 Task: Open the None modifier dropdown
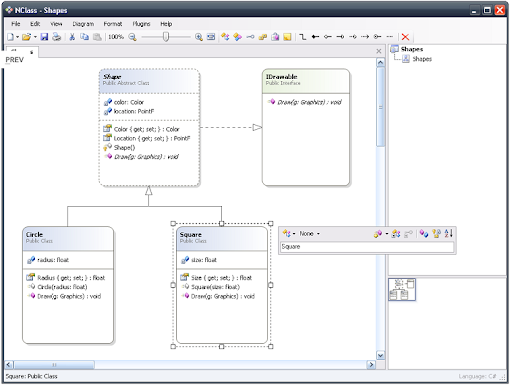click(309, 234)
